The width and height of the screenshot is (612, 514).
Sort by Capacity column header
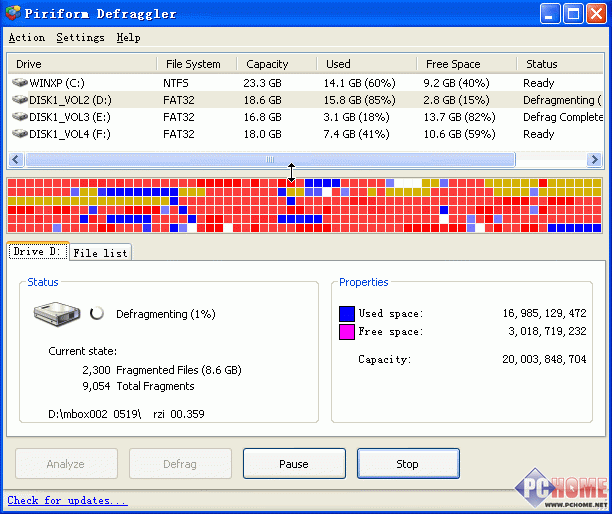[276, 64]
